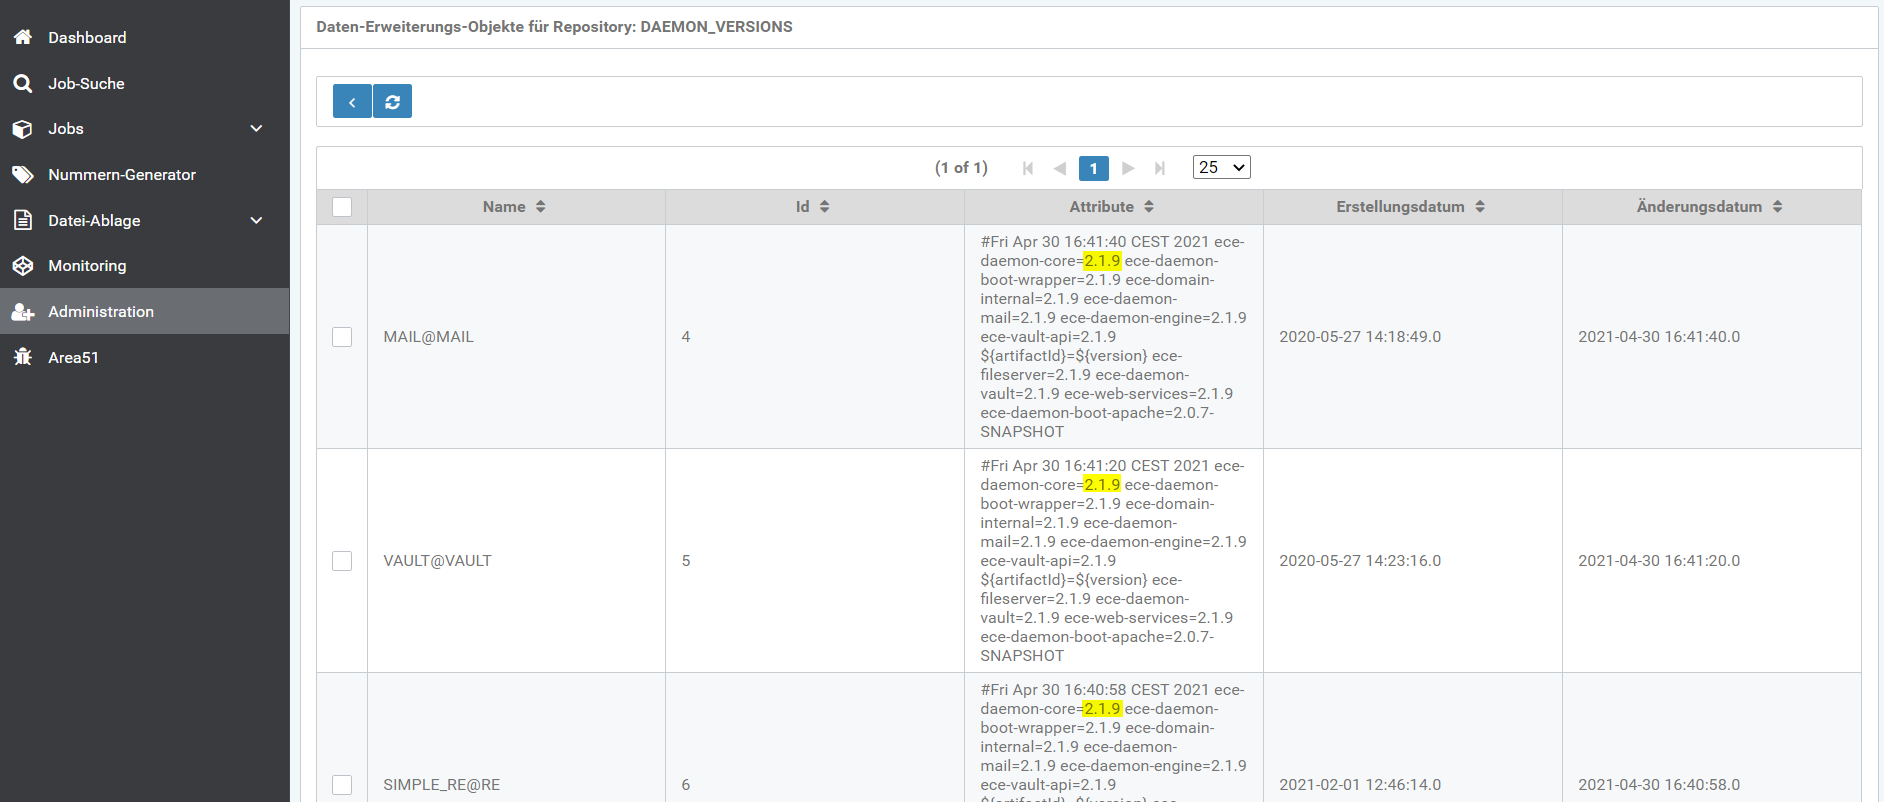Viewport: 1884px width, 802px height.
Task: Toggle the select-all header checkbox
Action: 342,207
